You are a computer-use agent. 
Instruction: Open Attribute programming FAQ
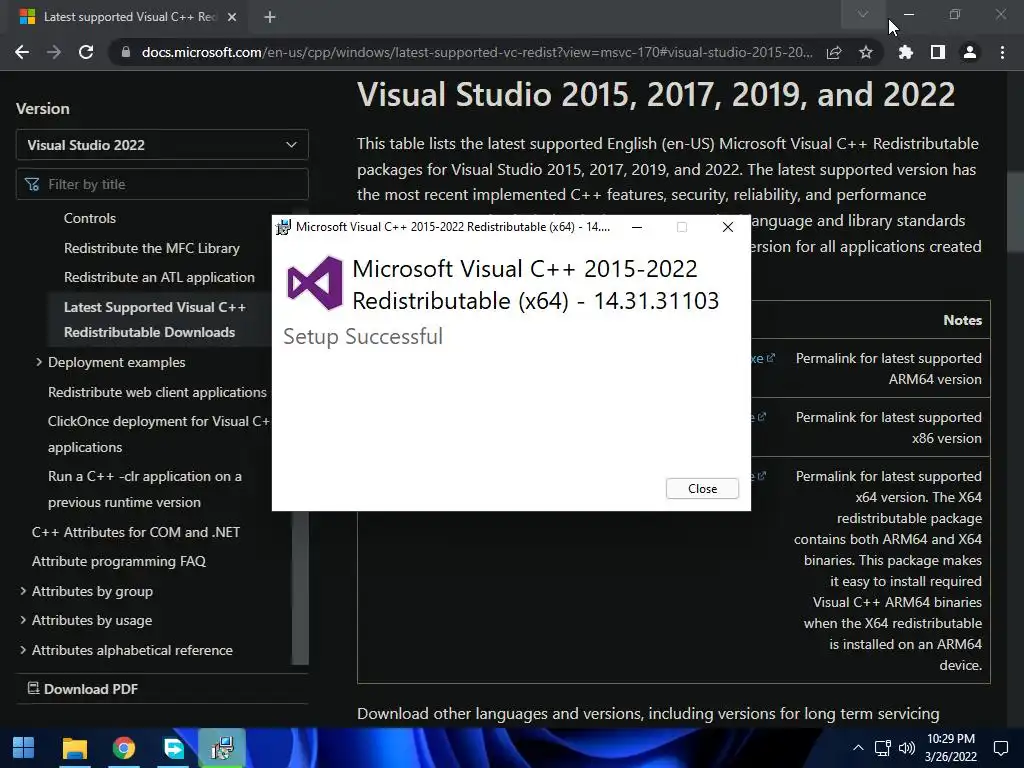coord(119,561)
